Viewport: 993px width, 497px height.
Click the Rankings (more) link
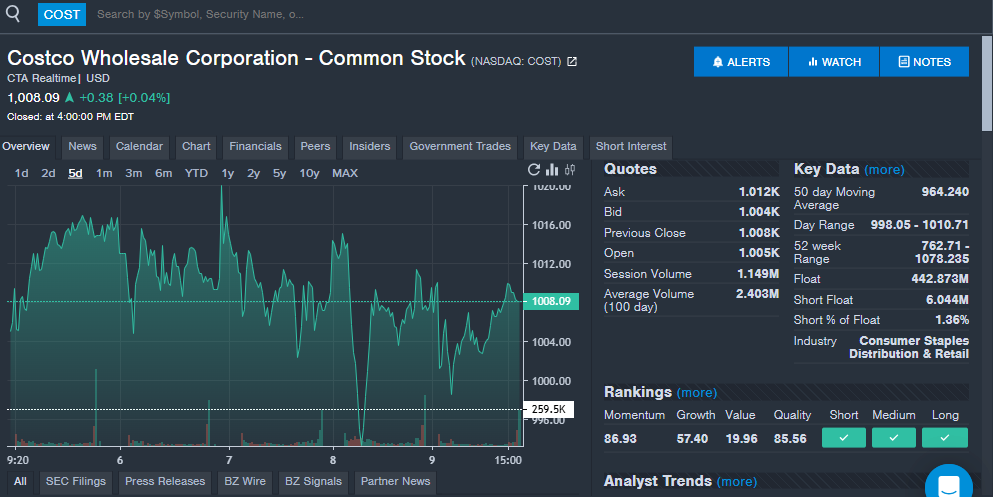pos(697,393)
